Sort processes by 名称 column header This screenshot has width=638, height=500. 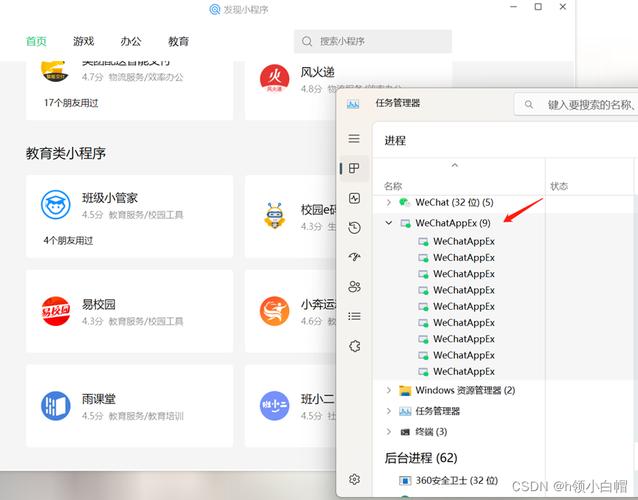394,186
